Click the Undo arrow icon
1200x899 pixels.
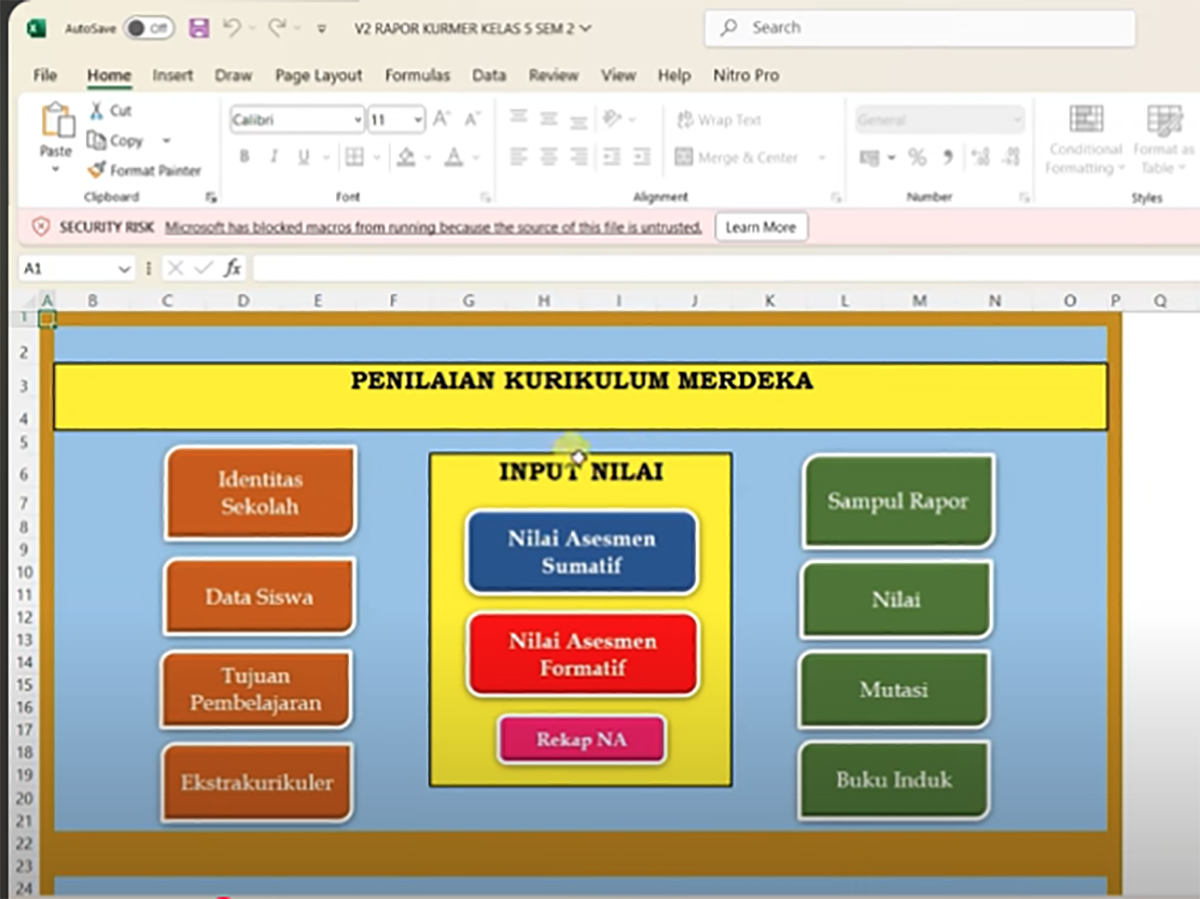pyautogui.click(x=232, y=29)
